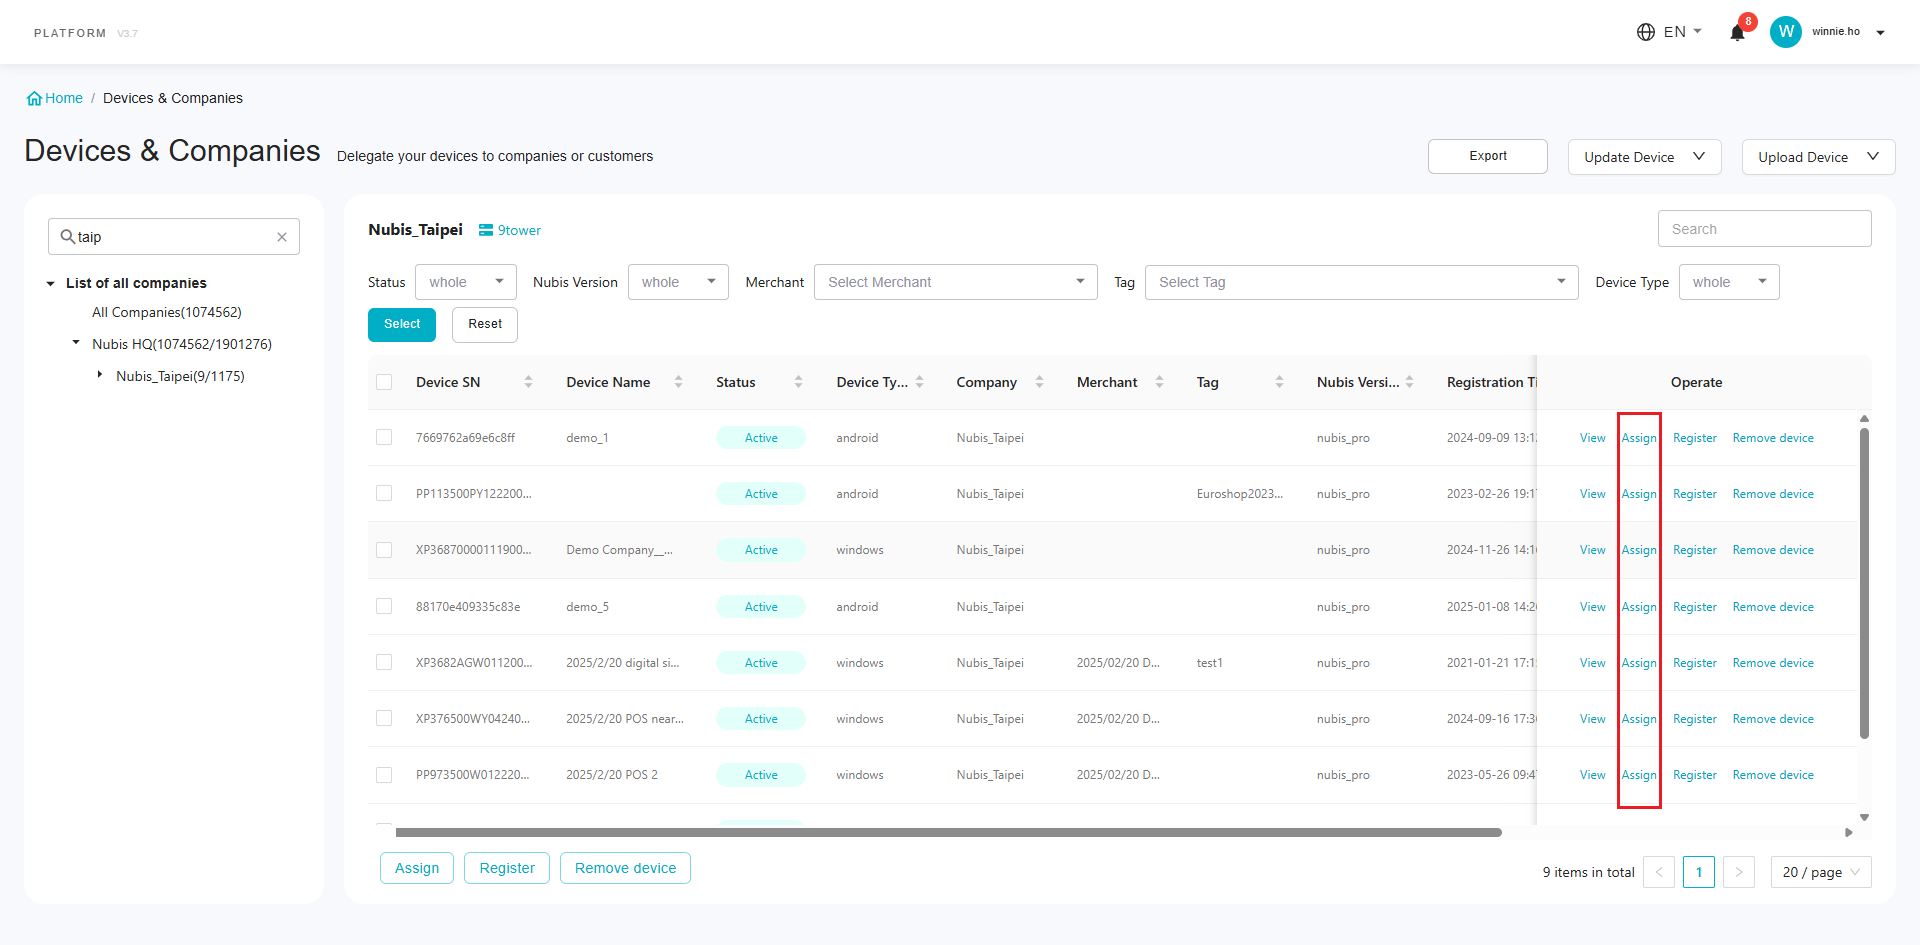The height and width of the screenshot is (945, 1920).
Task: Click the Export button
Action: click(1488, 156)
